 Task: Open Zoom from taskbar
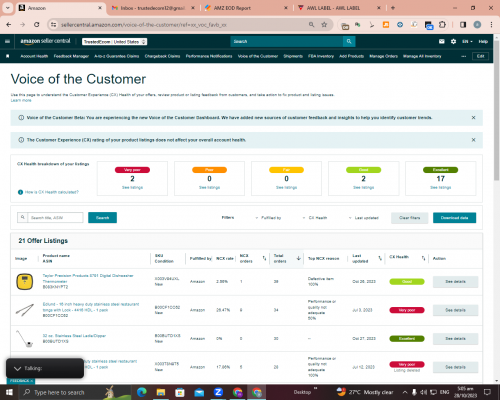(x=218, y=392)
